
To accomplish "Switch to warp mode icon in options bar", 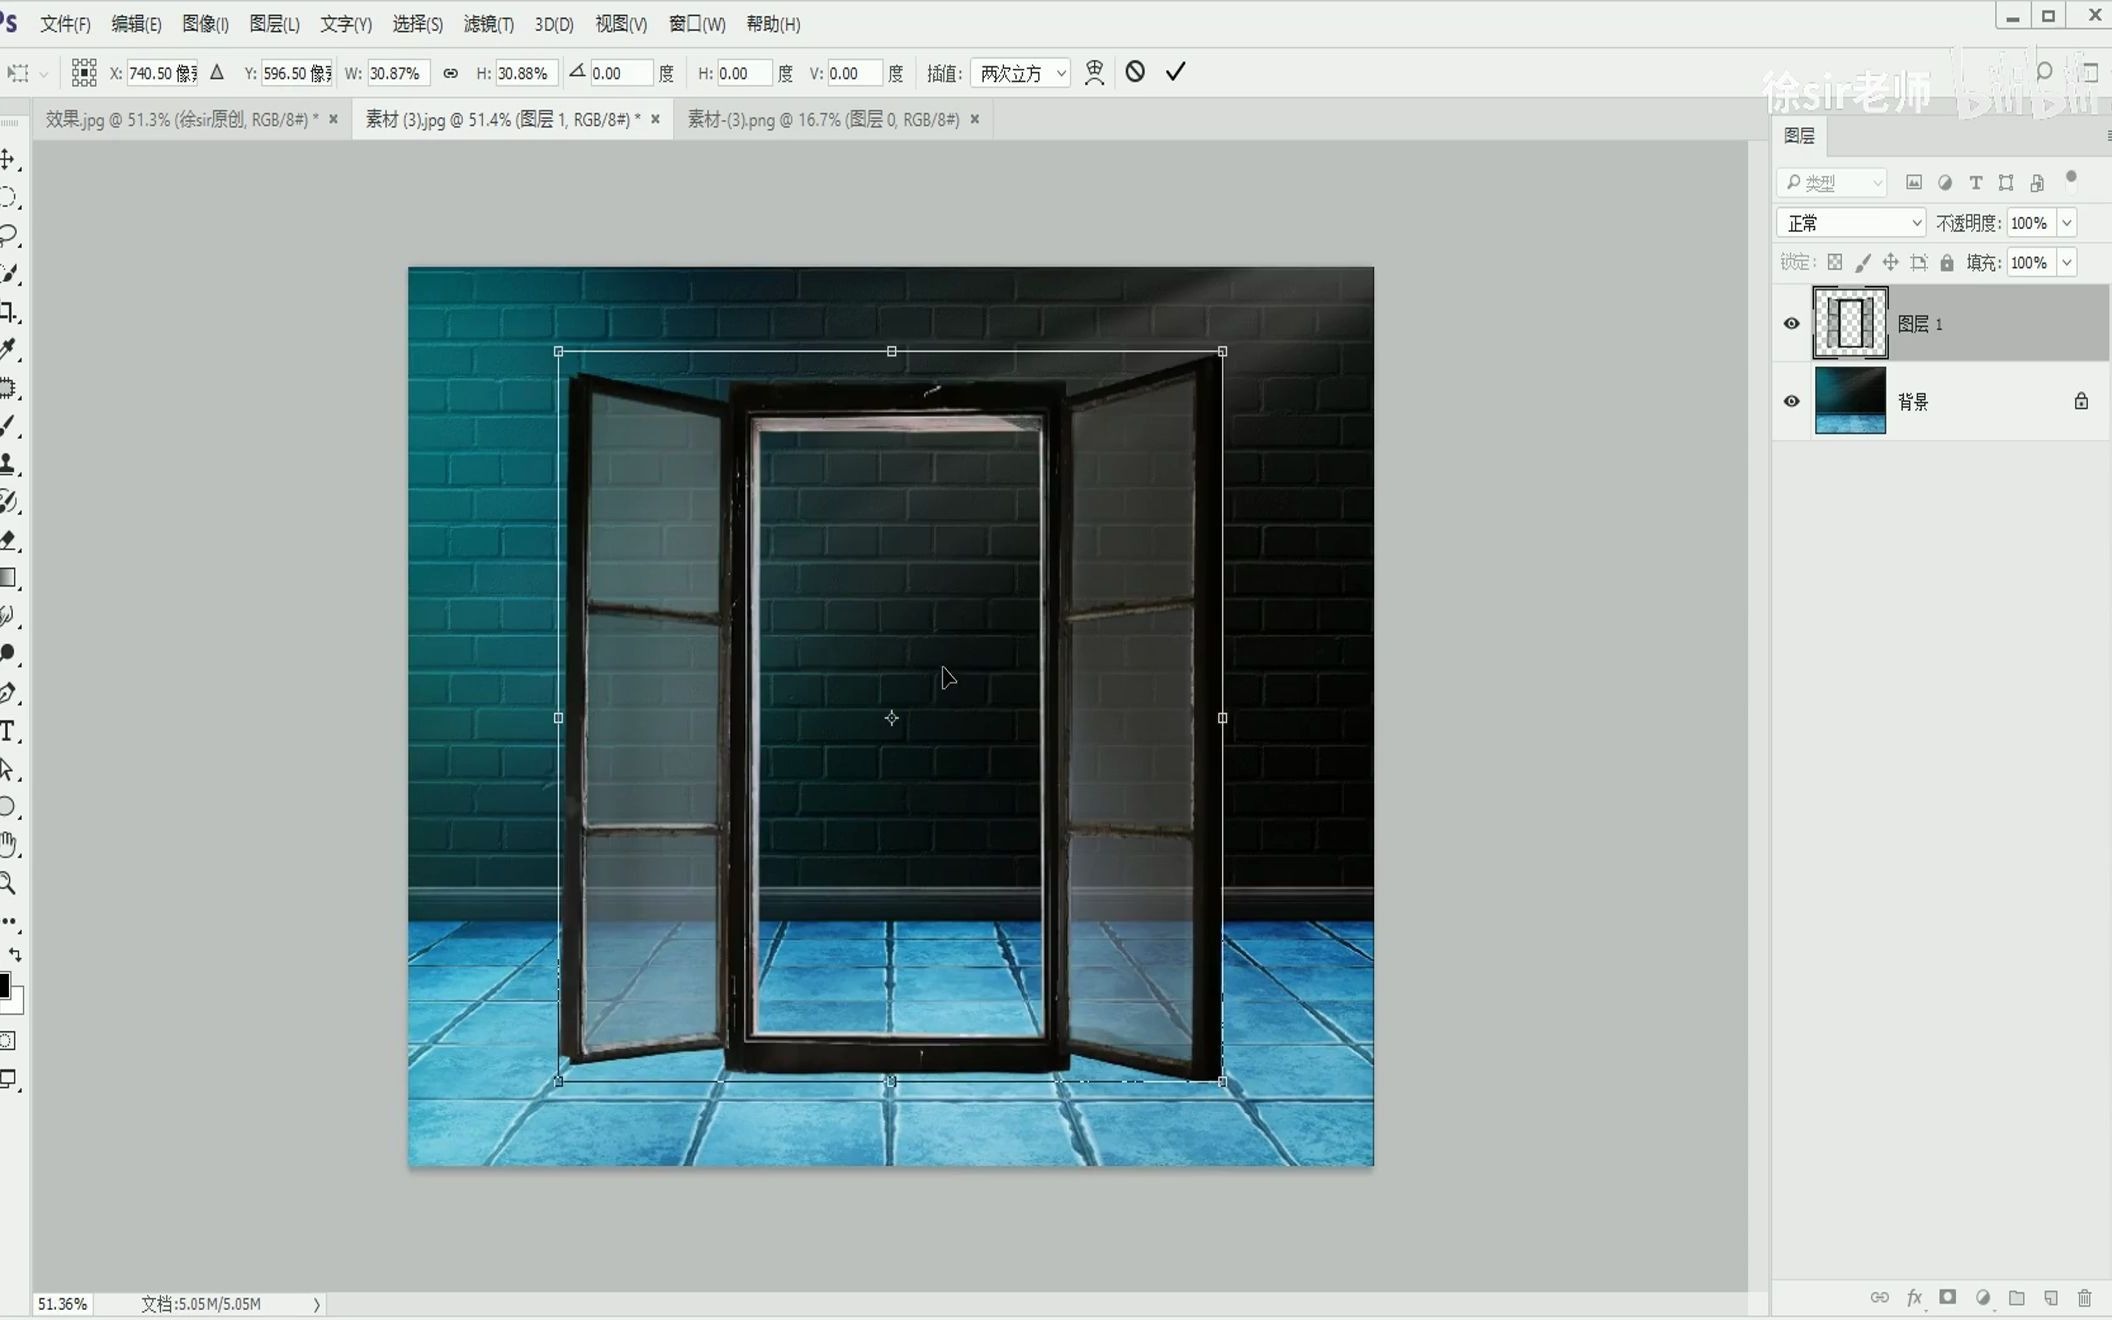I will [x=1094, y=72].
